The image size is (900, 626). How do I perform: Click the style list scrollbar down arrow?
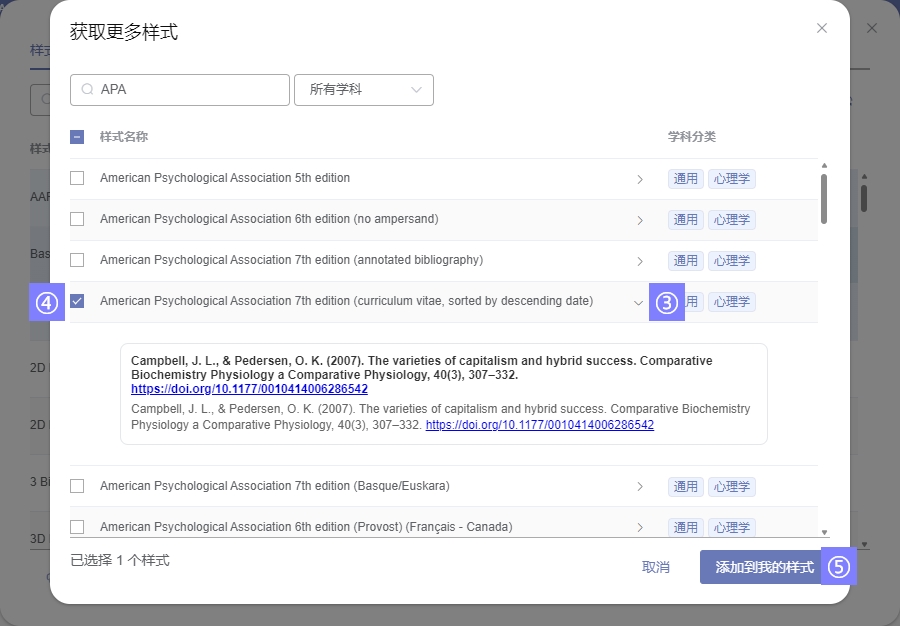coord(824,533)
